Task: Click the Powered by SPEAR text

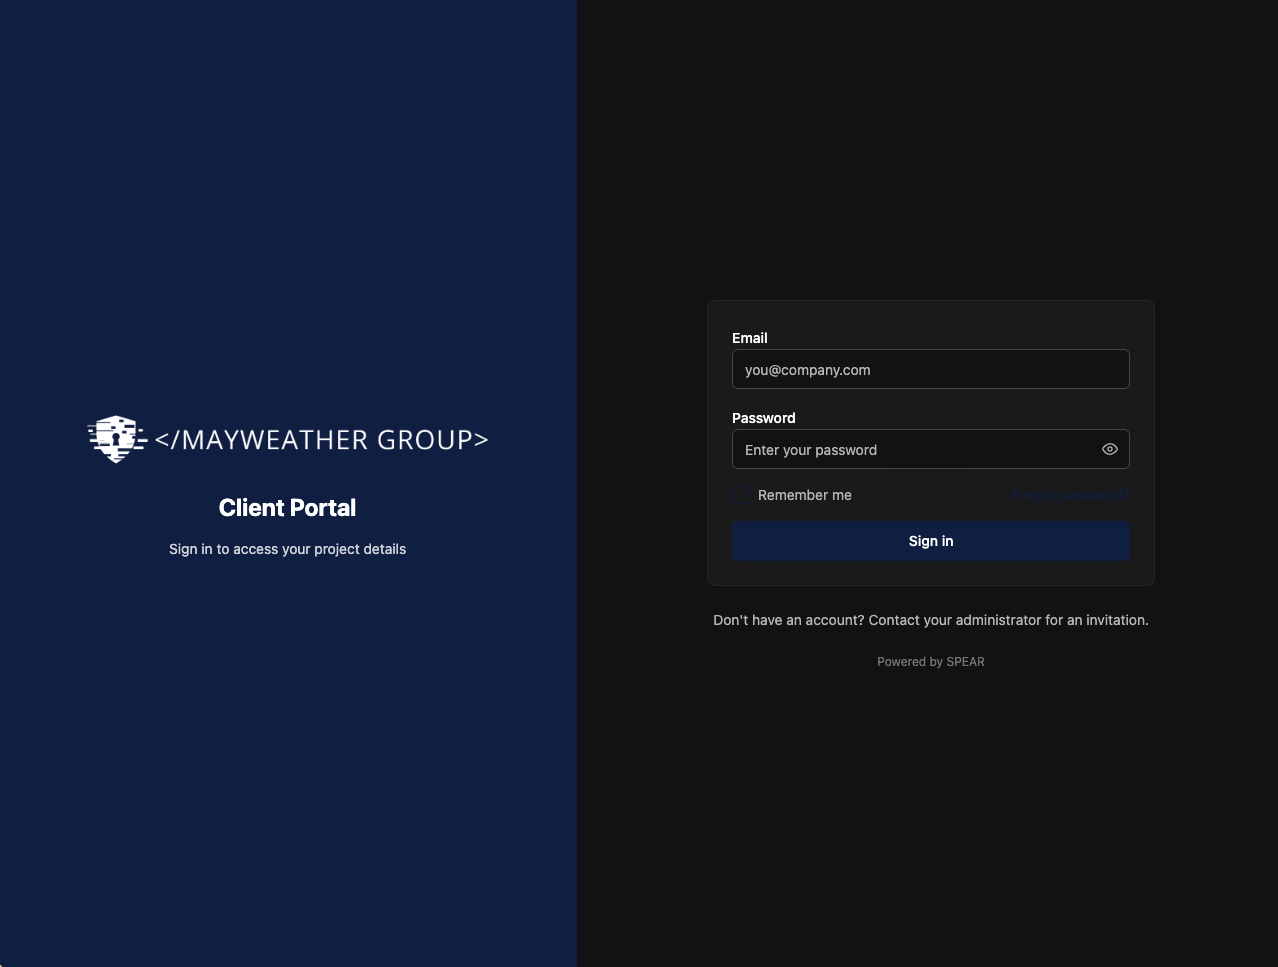Action: 930,661
